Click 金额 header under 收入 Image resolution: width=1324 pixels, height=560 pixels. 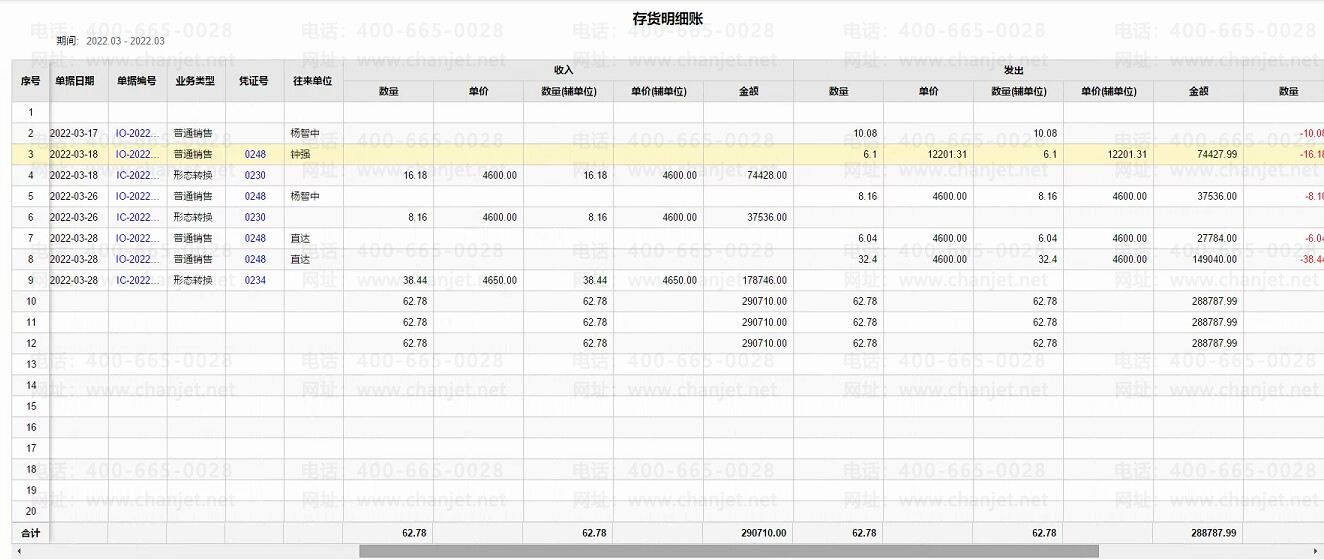(748, 91)
